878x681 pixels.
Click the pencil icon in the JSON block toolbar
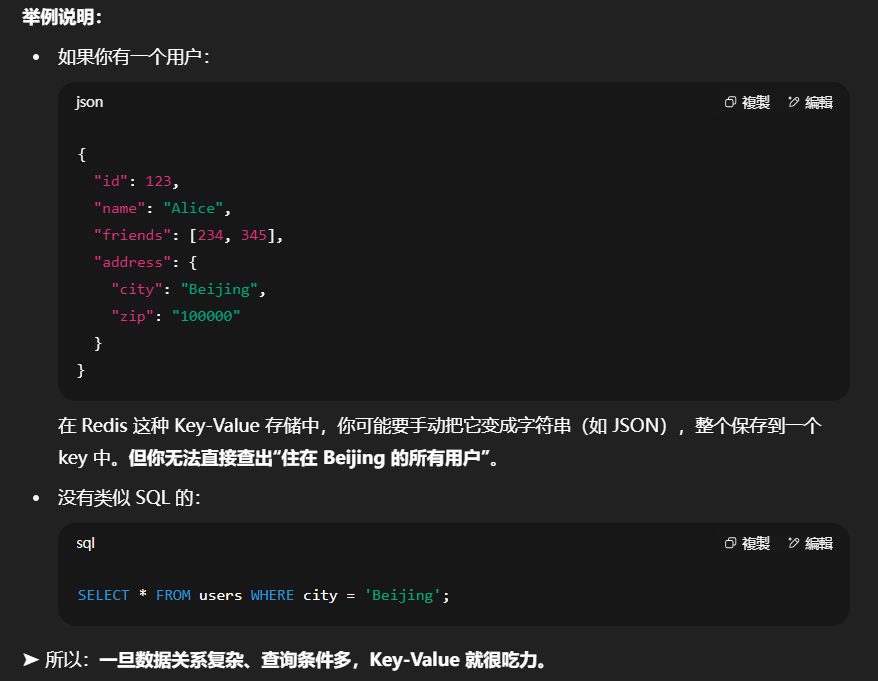[794, 101]
